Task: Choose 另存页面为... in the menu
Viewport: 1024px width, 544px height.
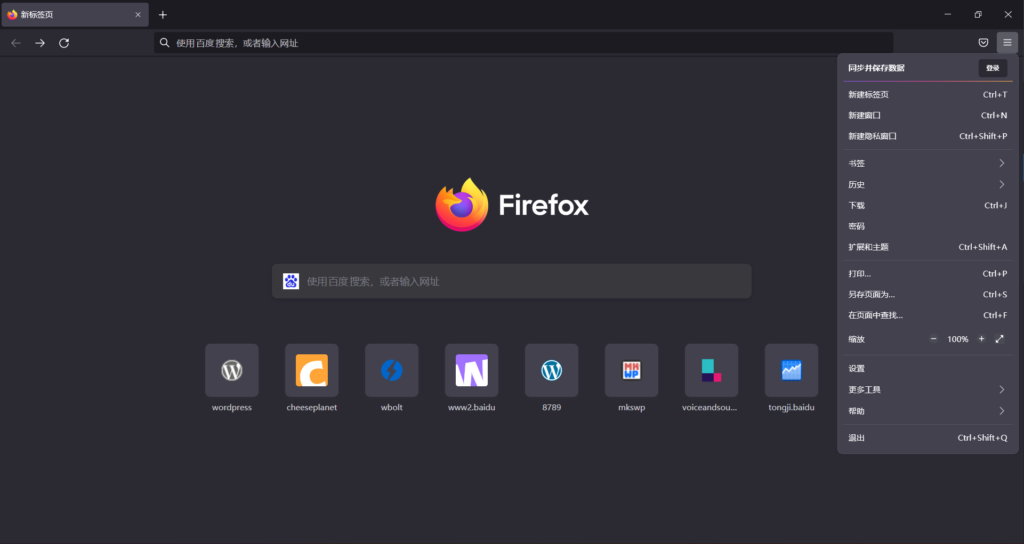Action: click(x=927, y=295)
